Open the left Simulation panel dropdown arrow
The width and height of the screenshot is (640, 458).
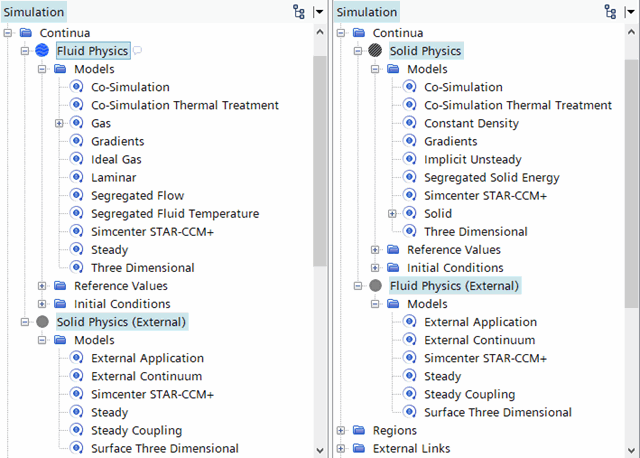coord(319,12)
